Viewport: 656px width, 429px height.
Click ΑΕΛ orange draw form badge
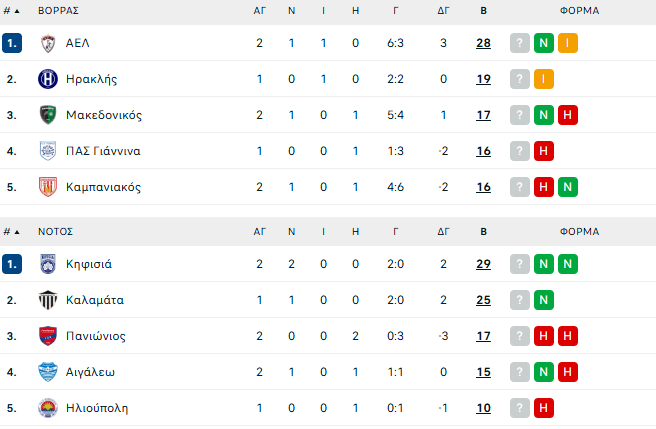567,43
